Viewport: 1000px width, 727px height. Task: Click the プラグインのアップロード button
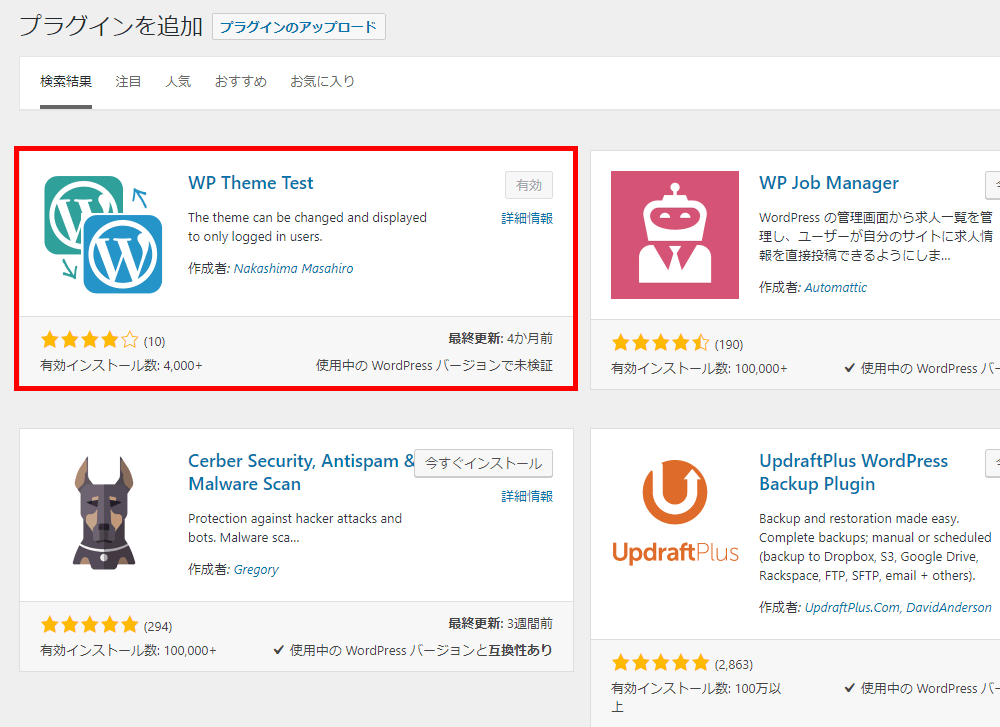pos(298,27)
